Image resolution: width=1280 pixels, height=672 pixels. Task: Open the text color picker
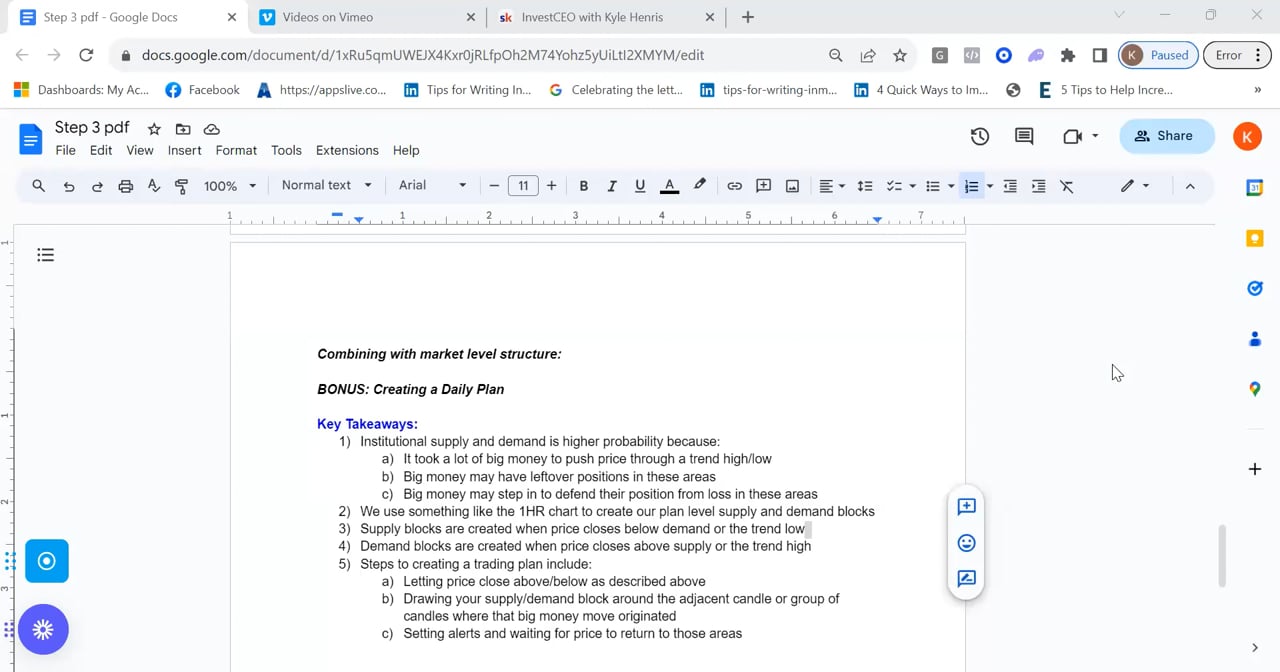point(668,185)
